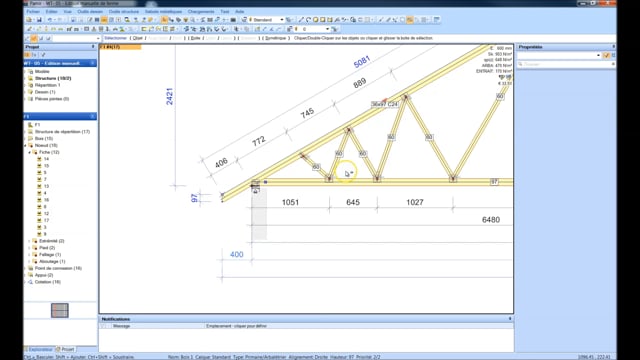This screenshot has height=360, width=640.
Task: Click the preview thumbnail below the tree
Action: coord(60,310)
